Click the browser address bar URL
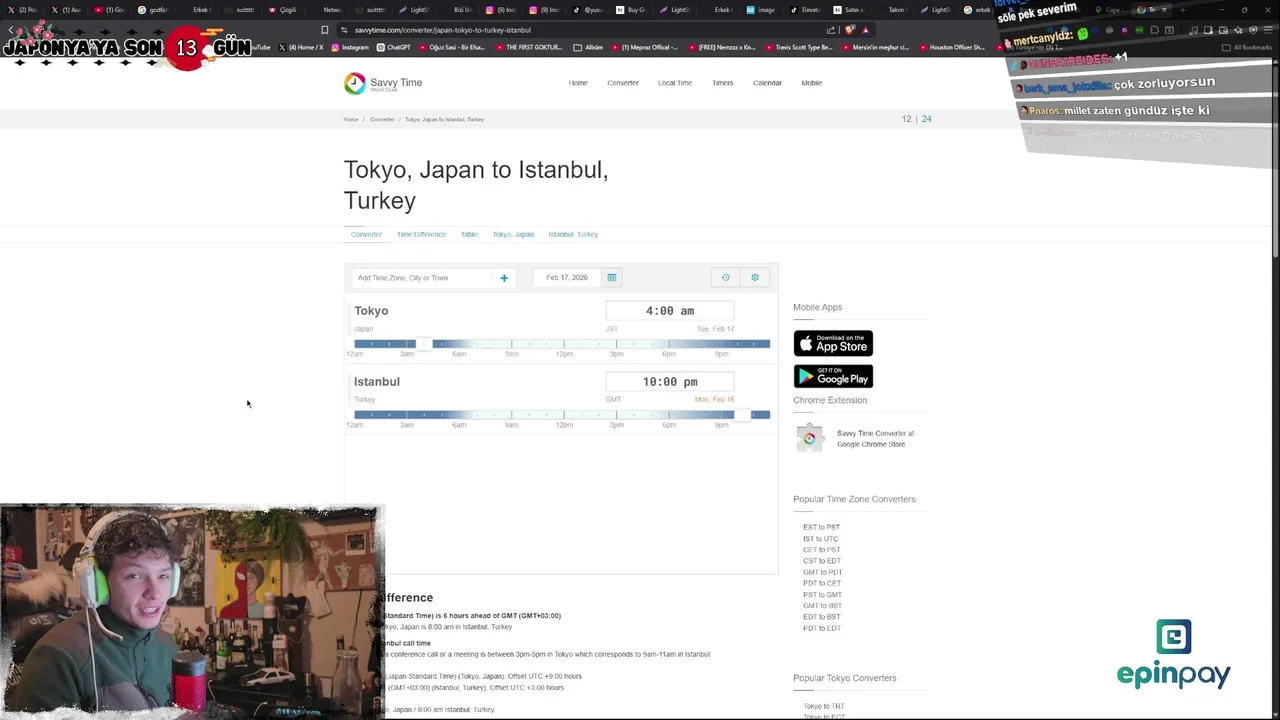This screenshot has width=1280, height=720. tap(443, 30)
